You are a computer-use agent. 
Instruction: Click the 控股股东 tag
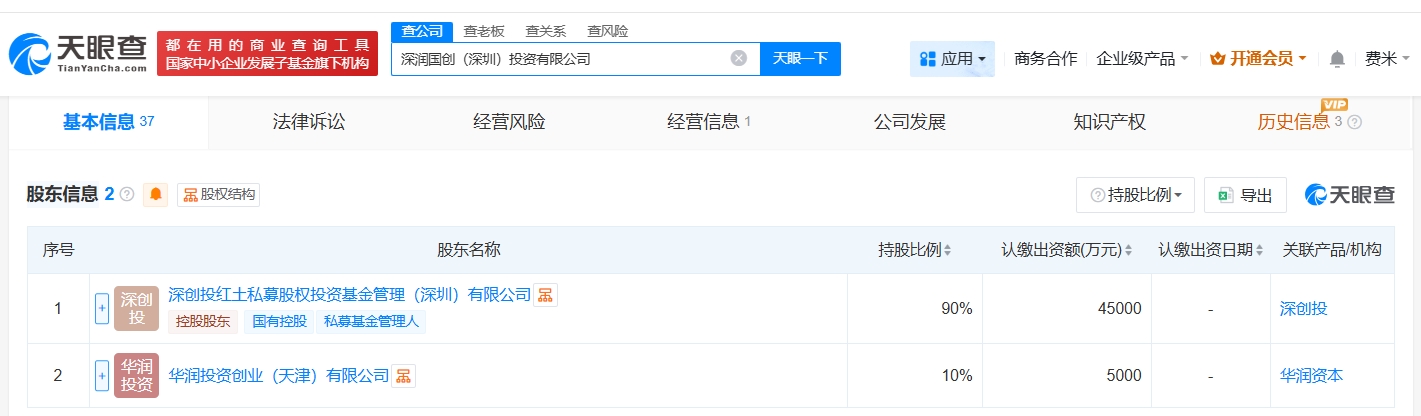203,322
